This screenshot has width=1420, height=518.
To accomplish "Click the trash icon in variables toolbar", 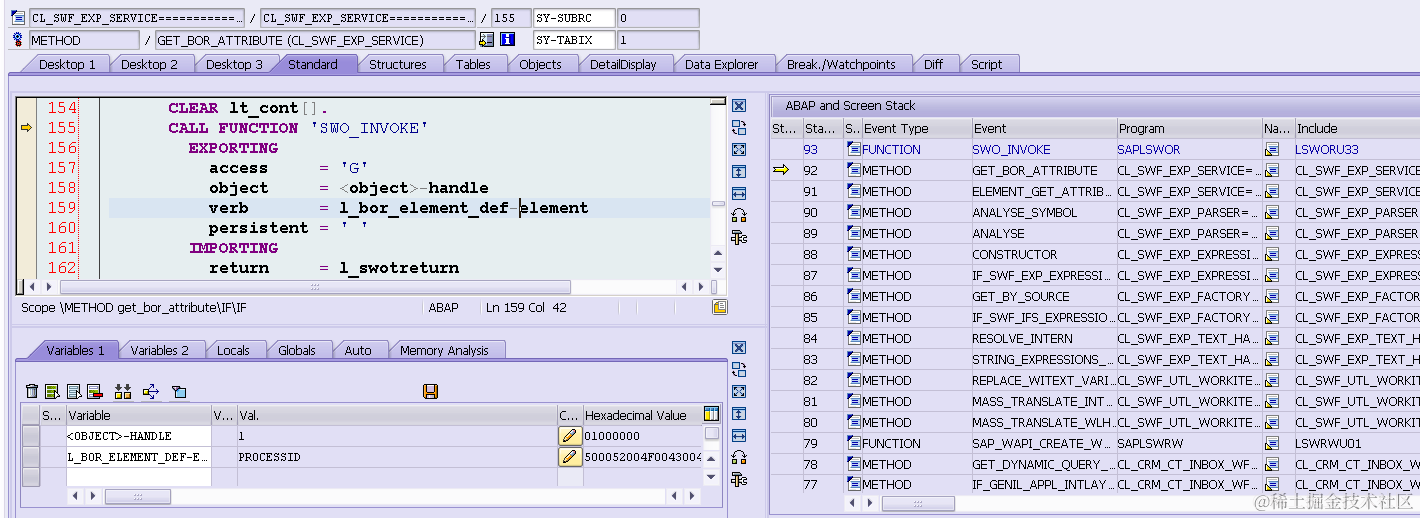I will point(32,391).
